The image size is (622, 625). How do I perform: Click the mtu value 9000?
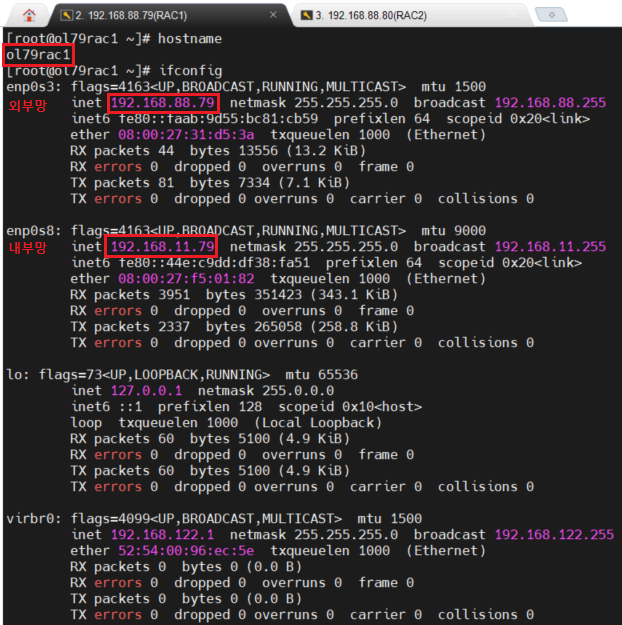coord(470,231)
